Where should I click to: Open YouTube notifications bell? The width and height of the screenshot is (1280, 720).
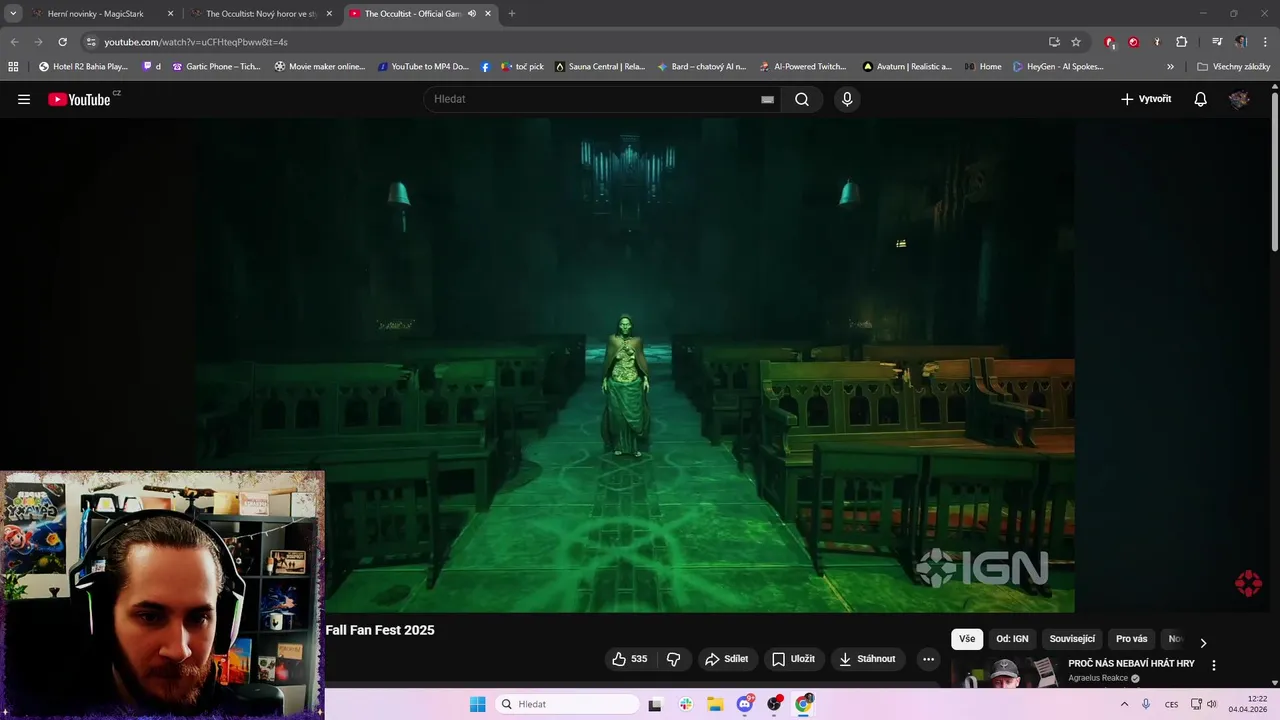click(1201, 99)
